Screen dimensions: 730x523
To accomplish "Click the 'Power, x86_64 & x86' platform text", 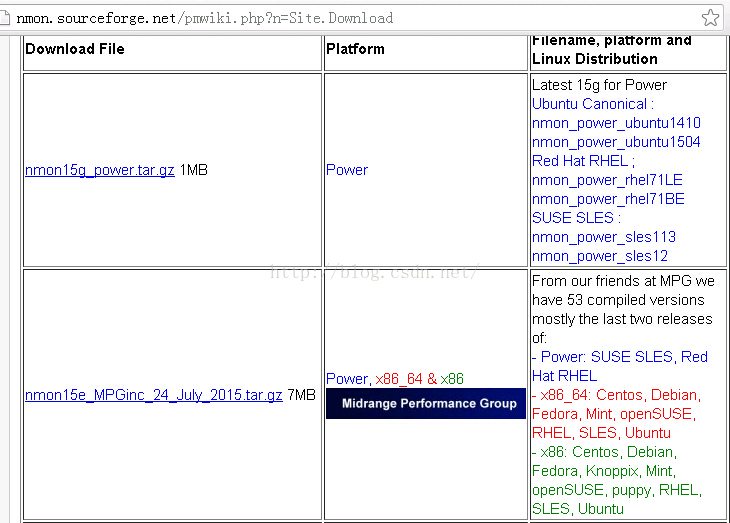I will point(395,379).
